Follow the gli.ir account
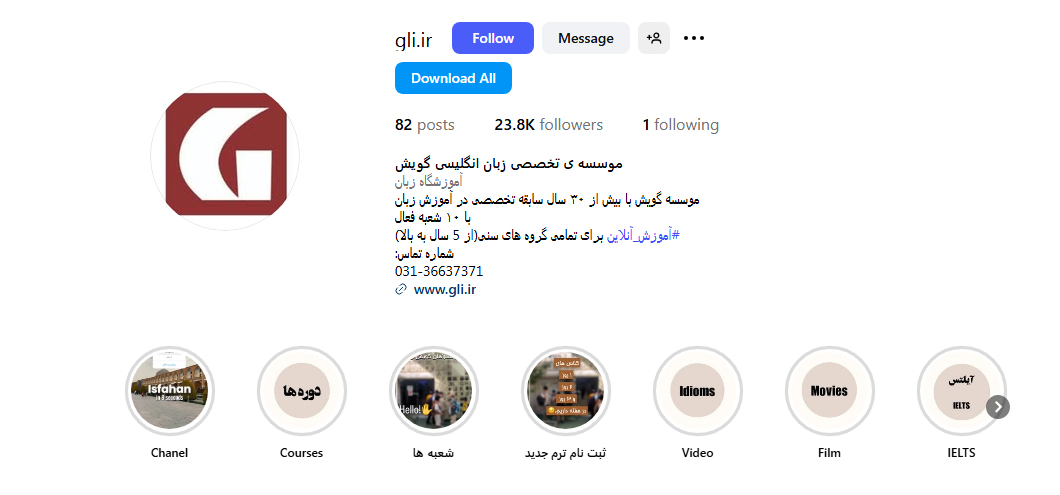The height and width of the screenshot is (495, 1060). click(493, 38)
